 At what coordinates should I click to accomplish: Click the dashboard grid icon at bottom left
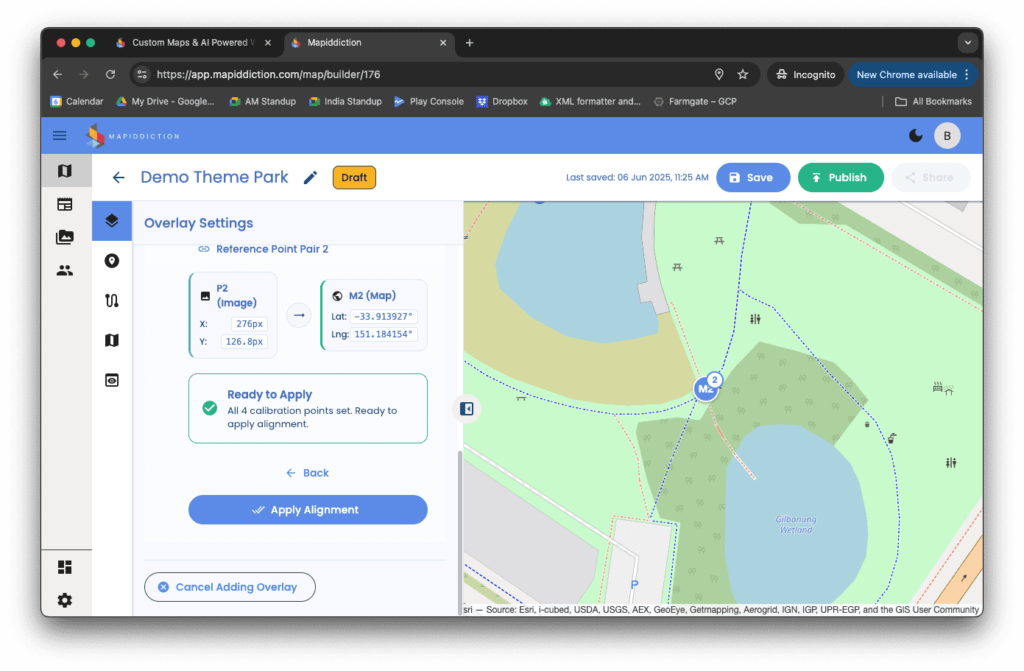[64, 567]
